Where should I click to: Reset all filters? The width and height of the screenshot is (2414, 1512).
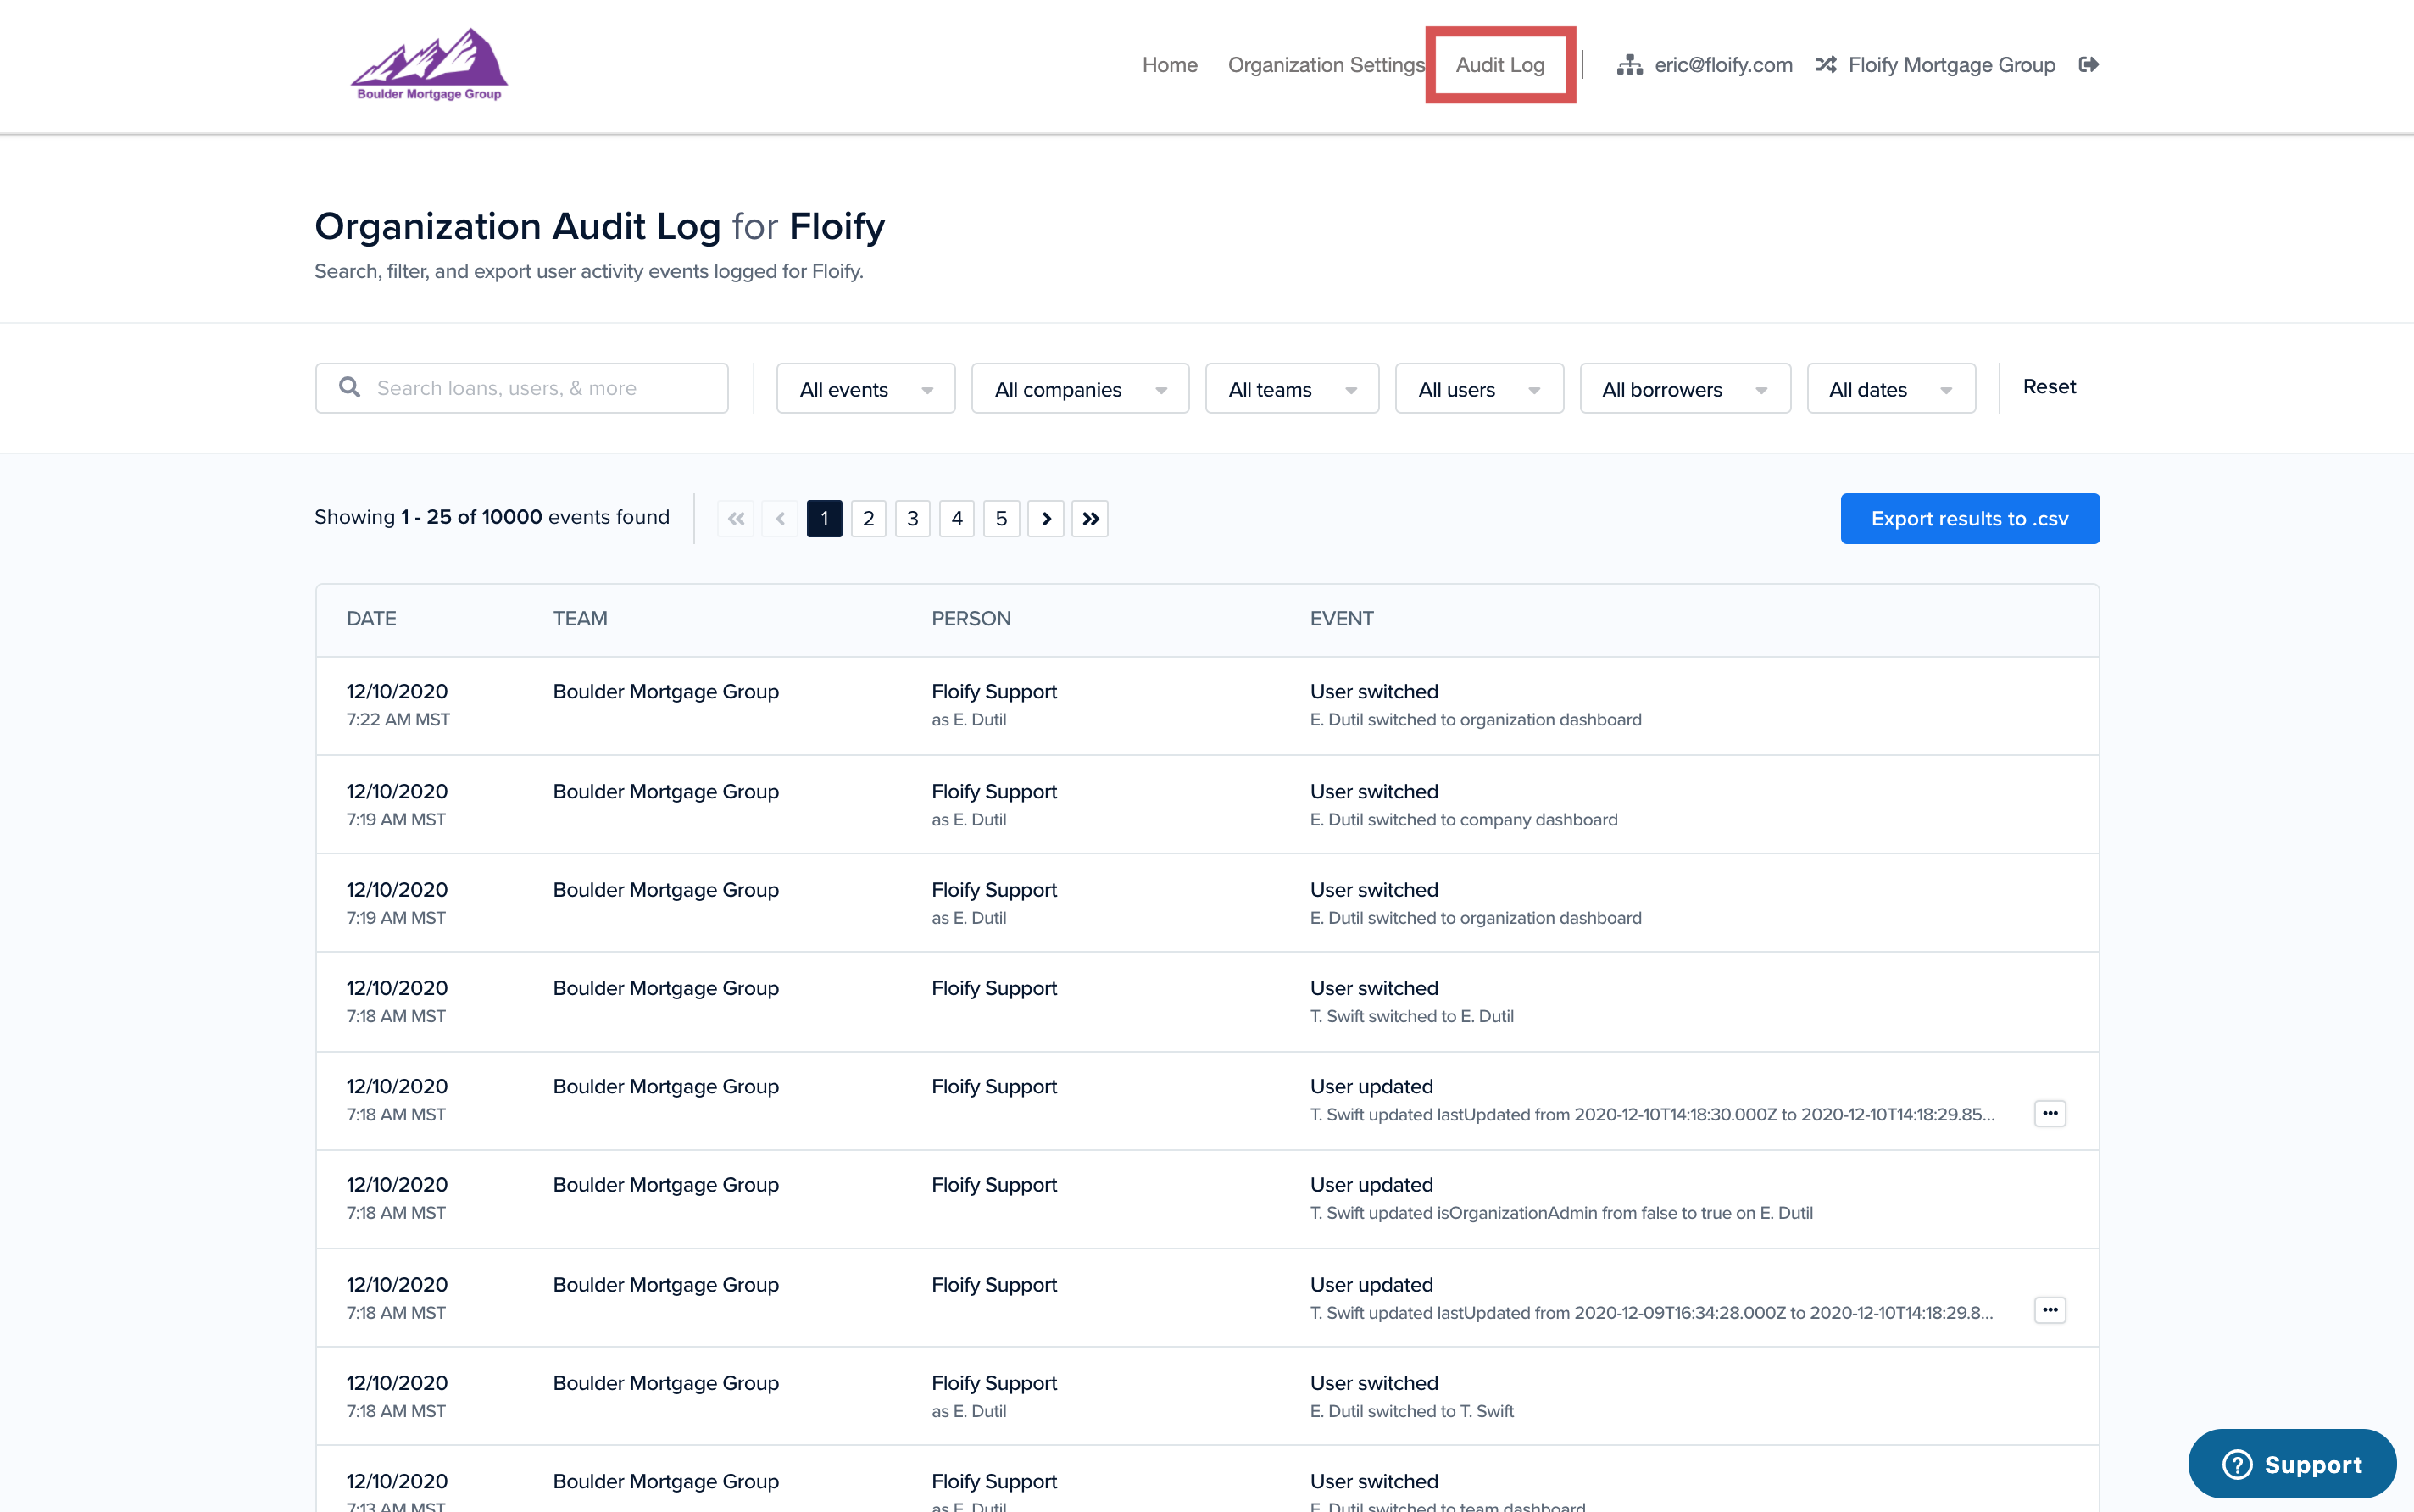coord(2048,387)
